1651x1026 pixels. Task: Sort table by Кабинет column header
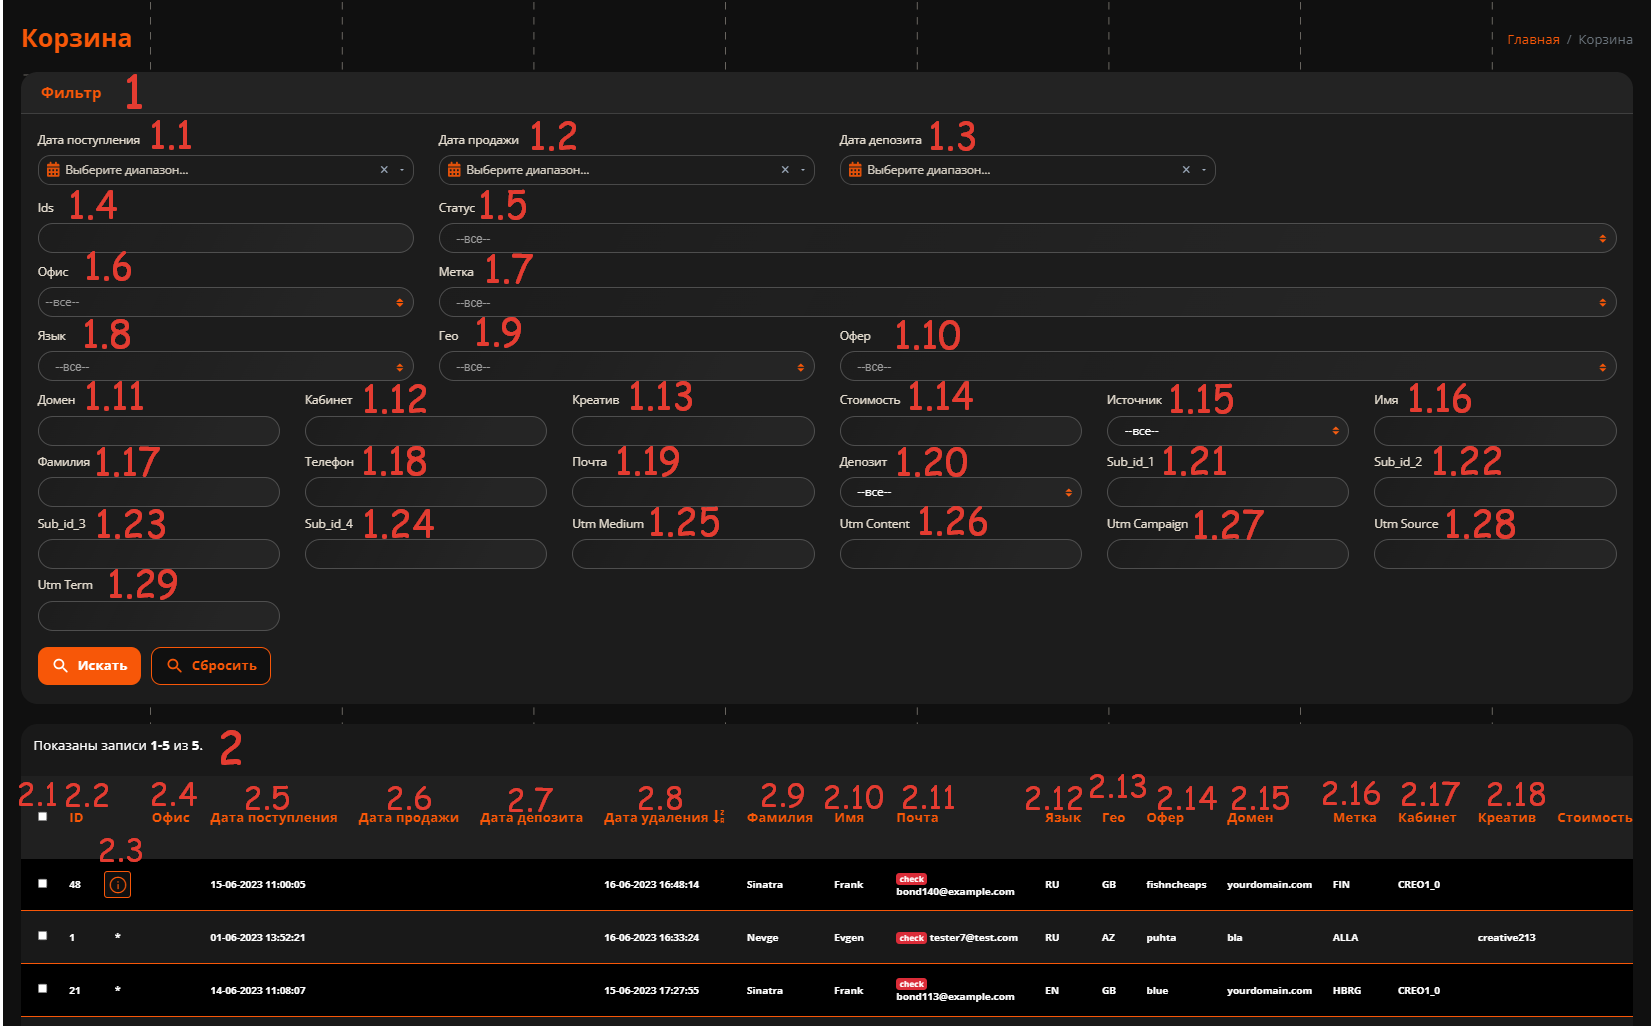pos(1427,818)
